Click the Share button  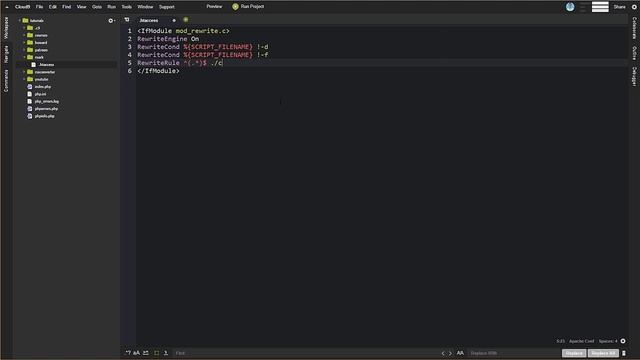pos(619,7)
